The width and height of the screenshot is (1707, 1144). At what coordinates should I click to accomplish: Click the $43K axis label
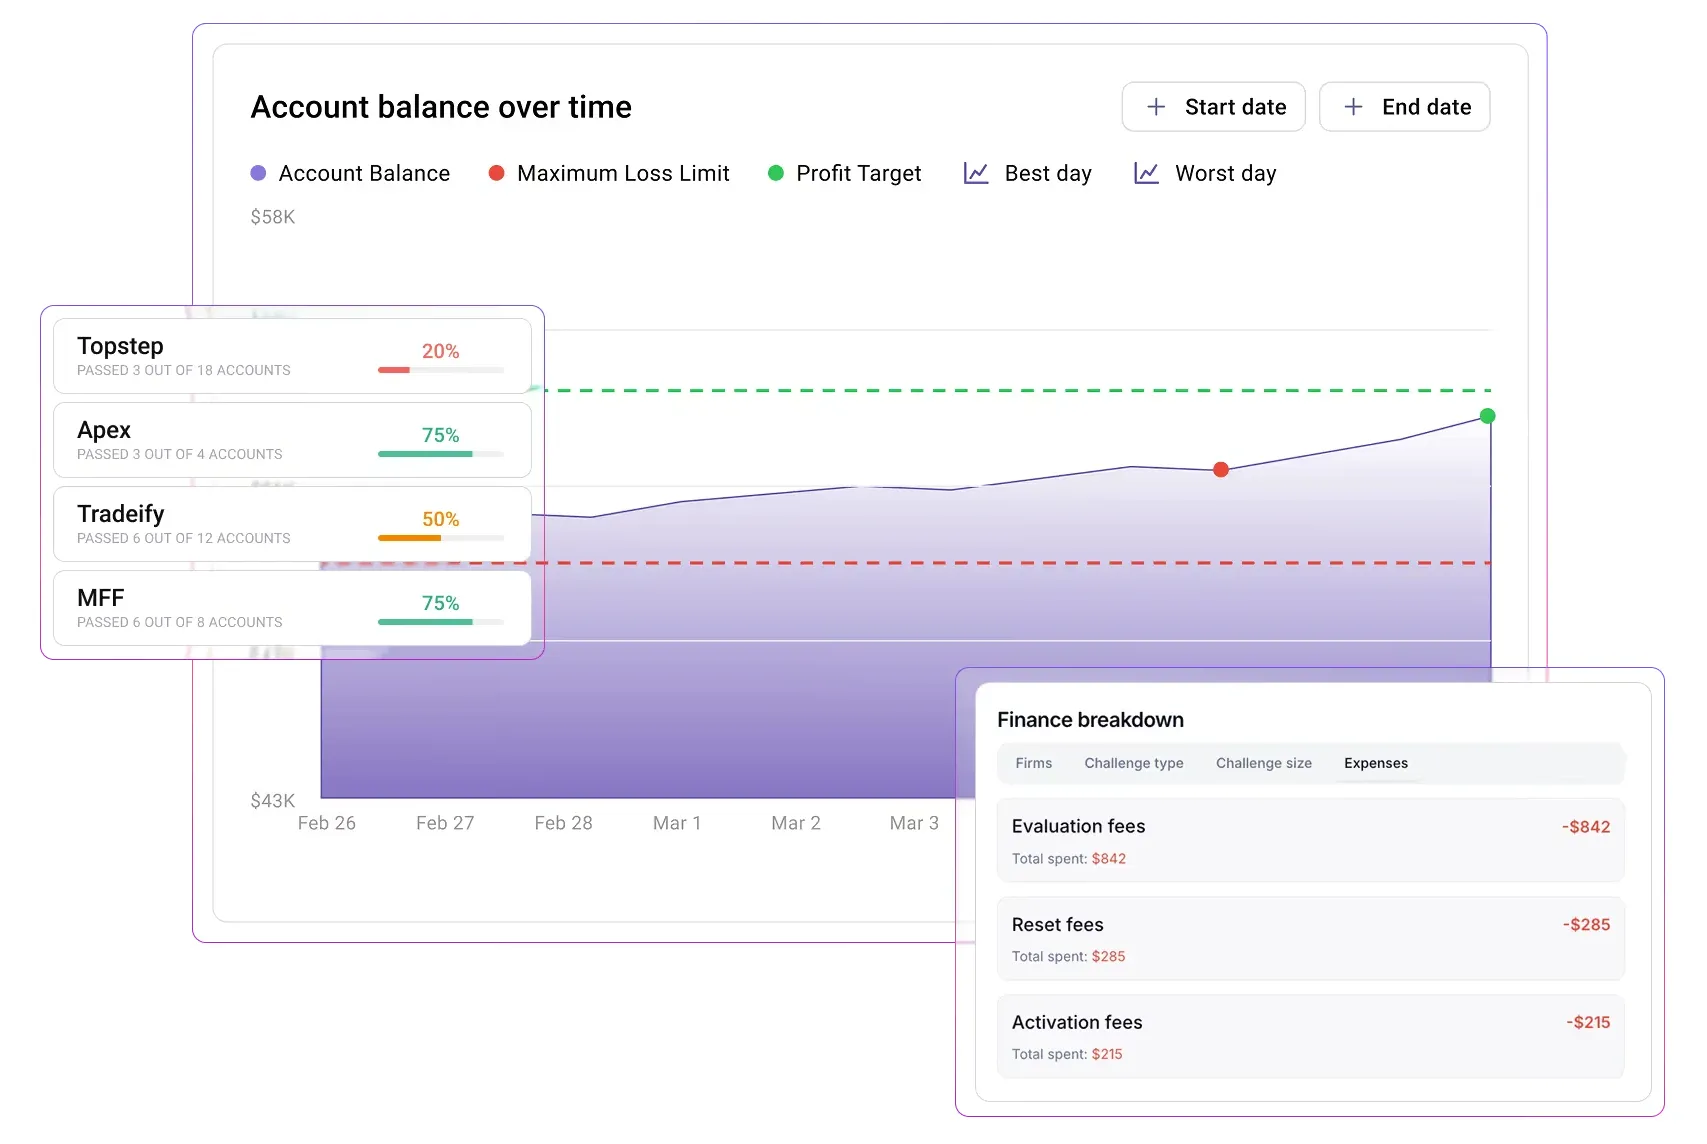[272, 801]
